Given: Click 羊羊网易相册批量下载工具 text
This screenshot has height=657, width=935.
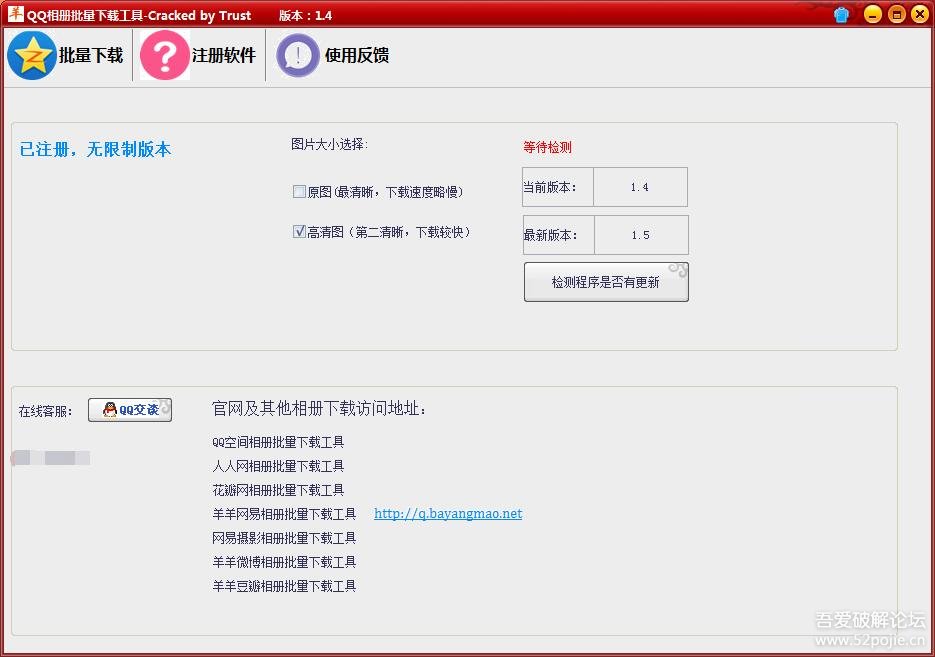Looking at the screenshot, I should coord(284,514).
